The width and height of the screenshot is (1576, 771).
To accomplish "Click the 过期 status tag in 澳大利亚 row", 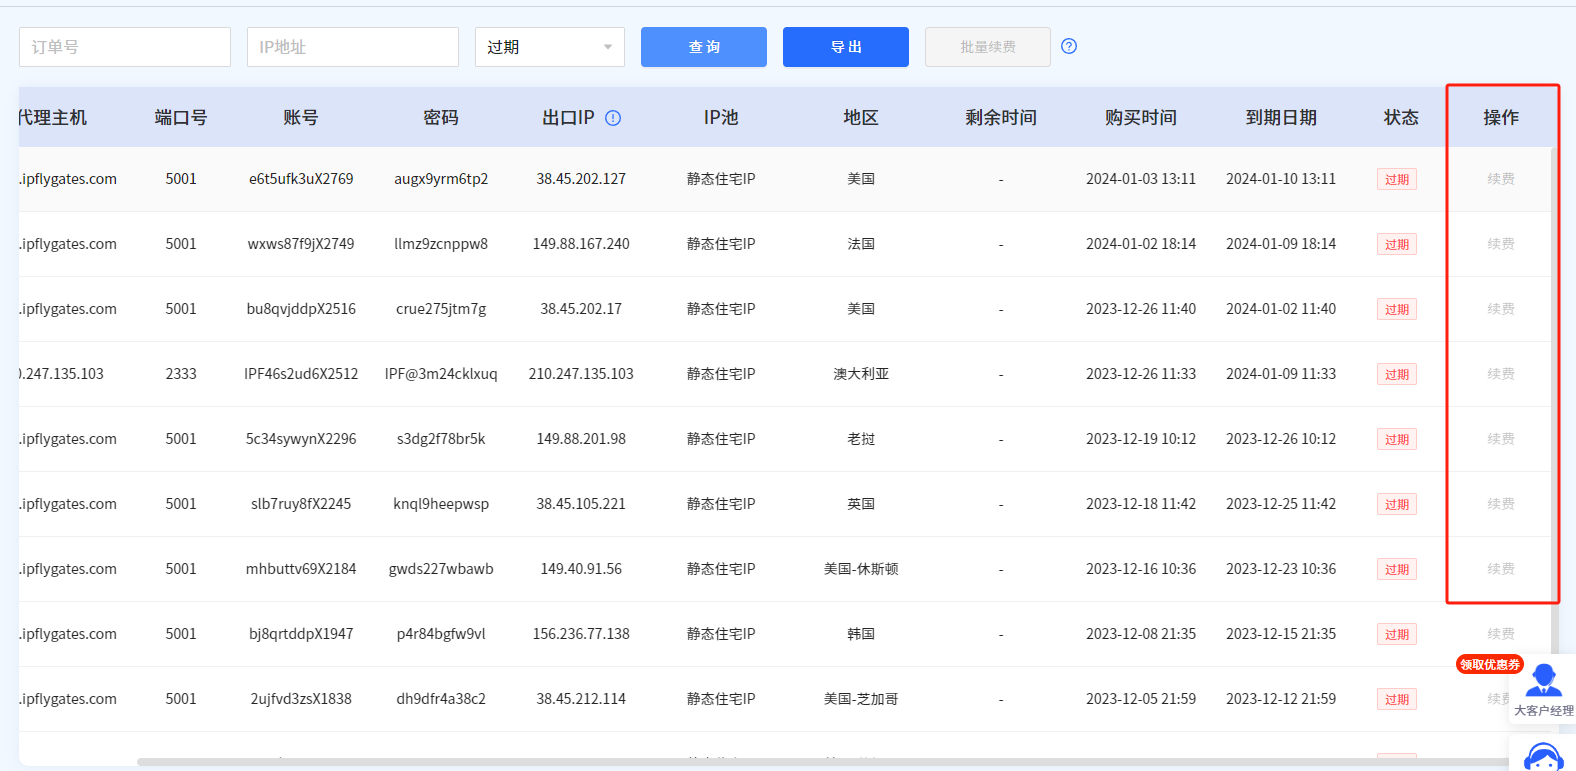I will coord(1396,374).
